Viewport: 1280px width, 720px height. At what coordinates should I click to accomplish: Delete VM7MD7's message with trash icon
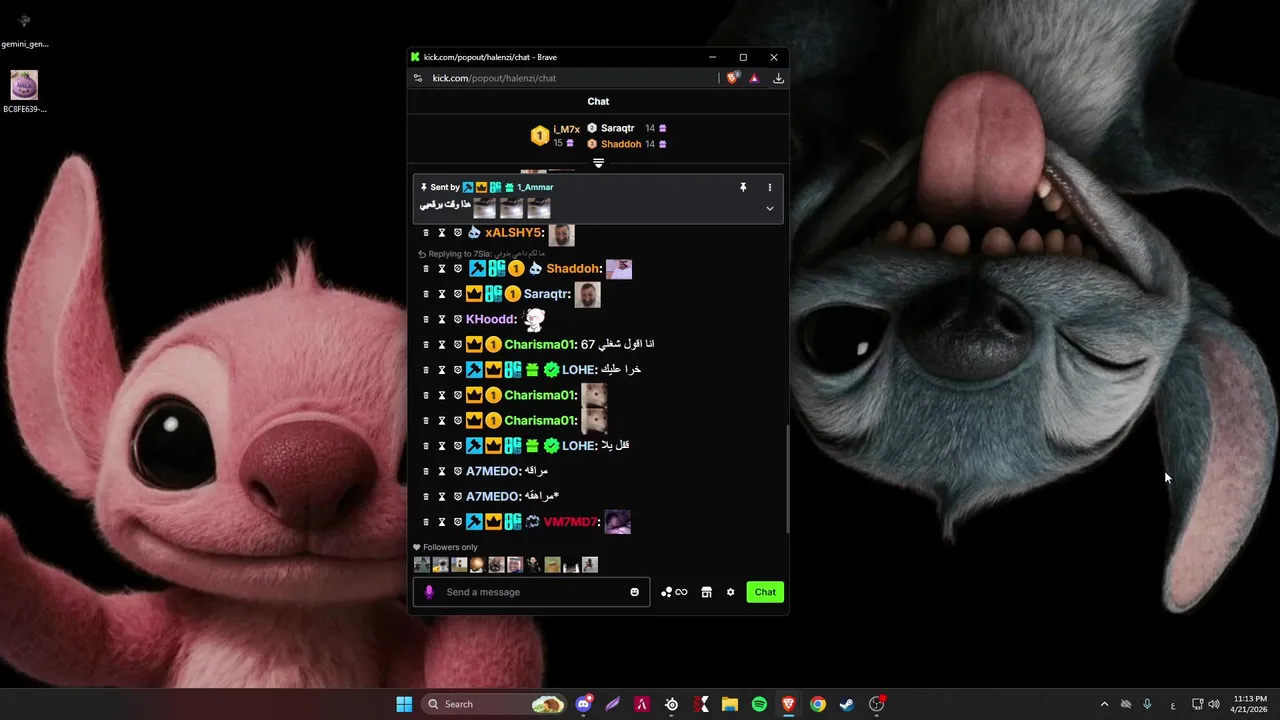coord(426,522)
